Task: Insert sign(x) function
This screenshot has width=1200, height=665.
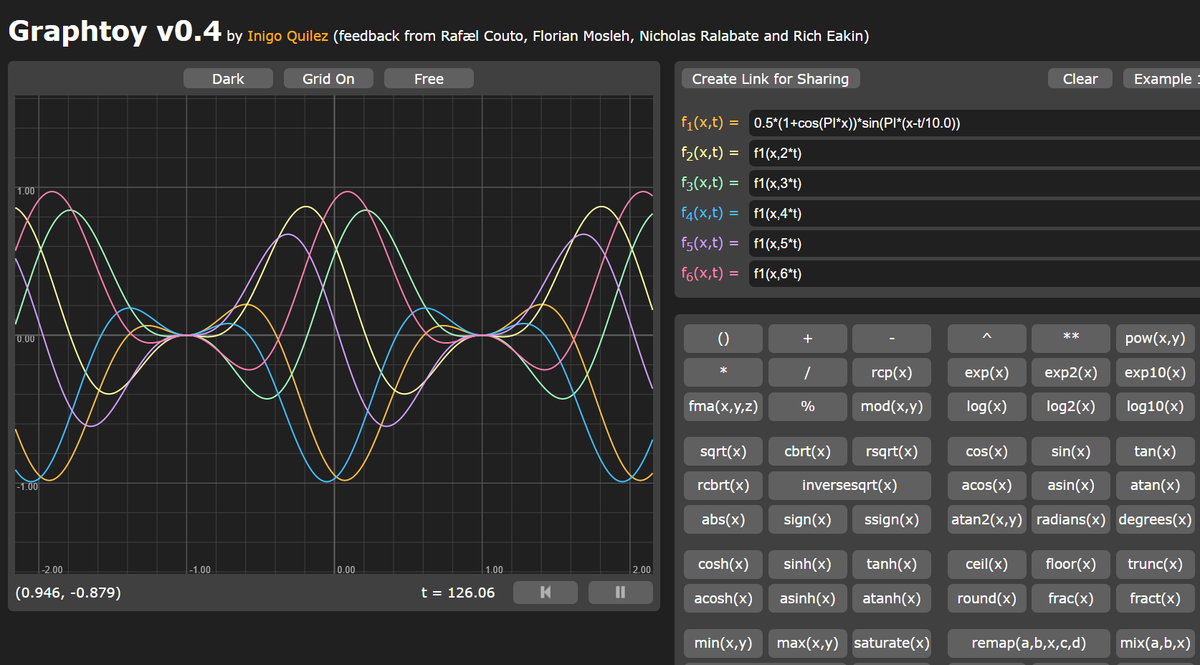Action: pyautogui.click(x=807, y=519)
